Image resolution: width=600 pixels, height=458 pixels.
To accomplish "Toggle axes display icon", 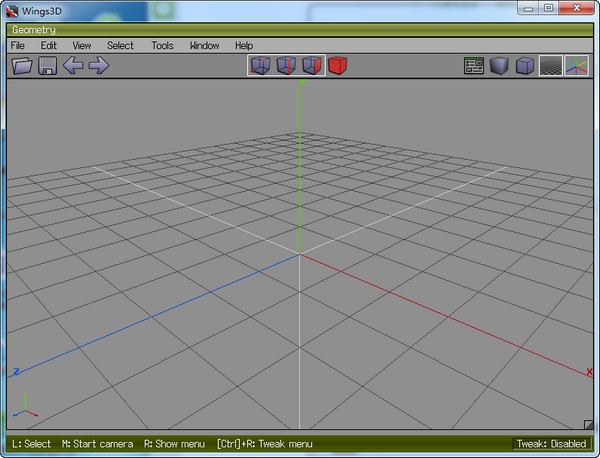I will click(x=576, y=66).
